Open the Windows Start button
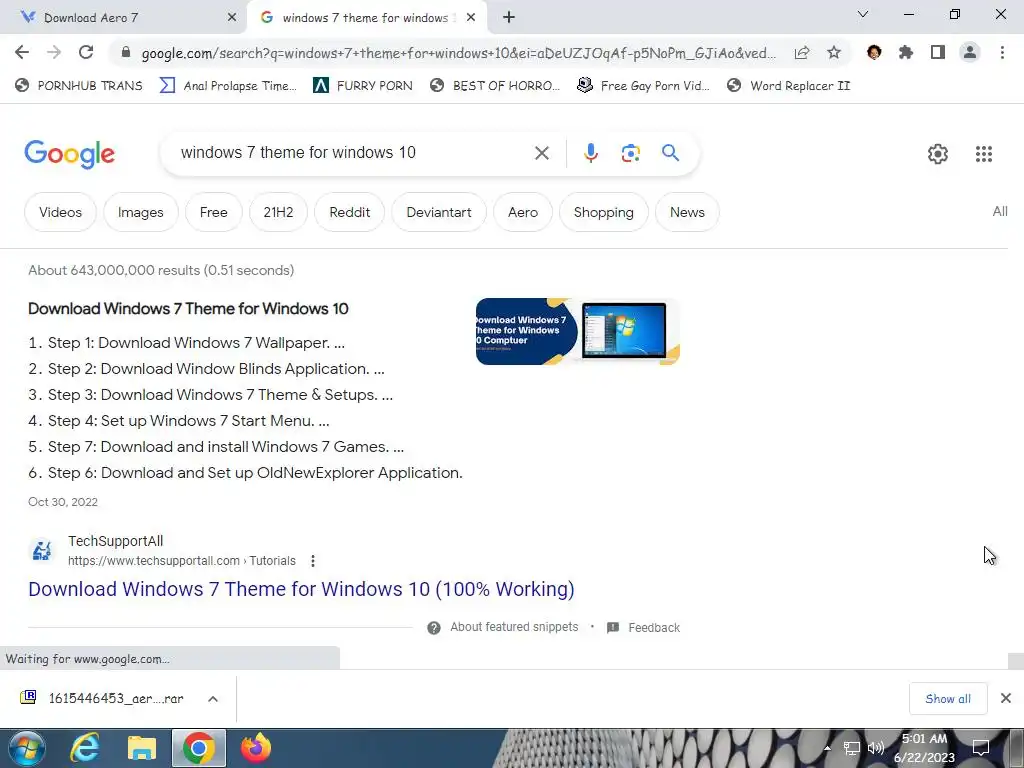 (26, 748)
